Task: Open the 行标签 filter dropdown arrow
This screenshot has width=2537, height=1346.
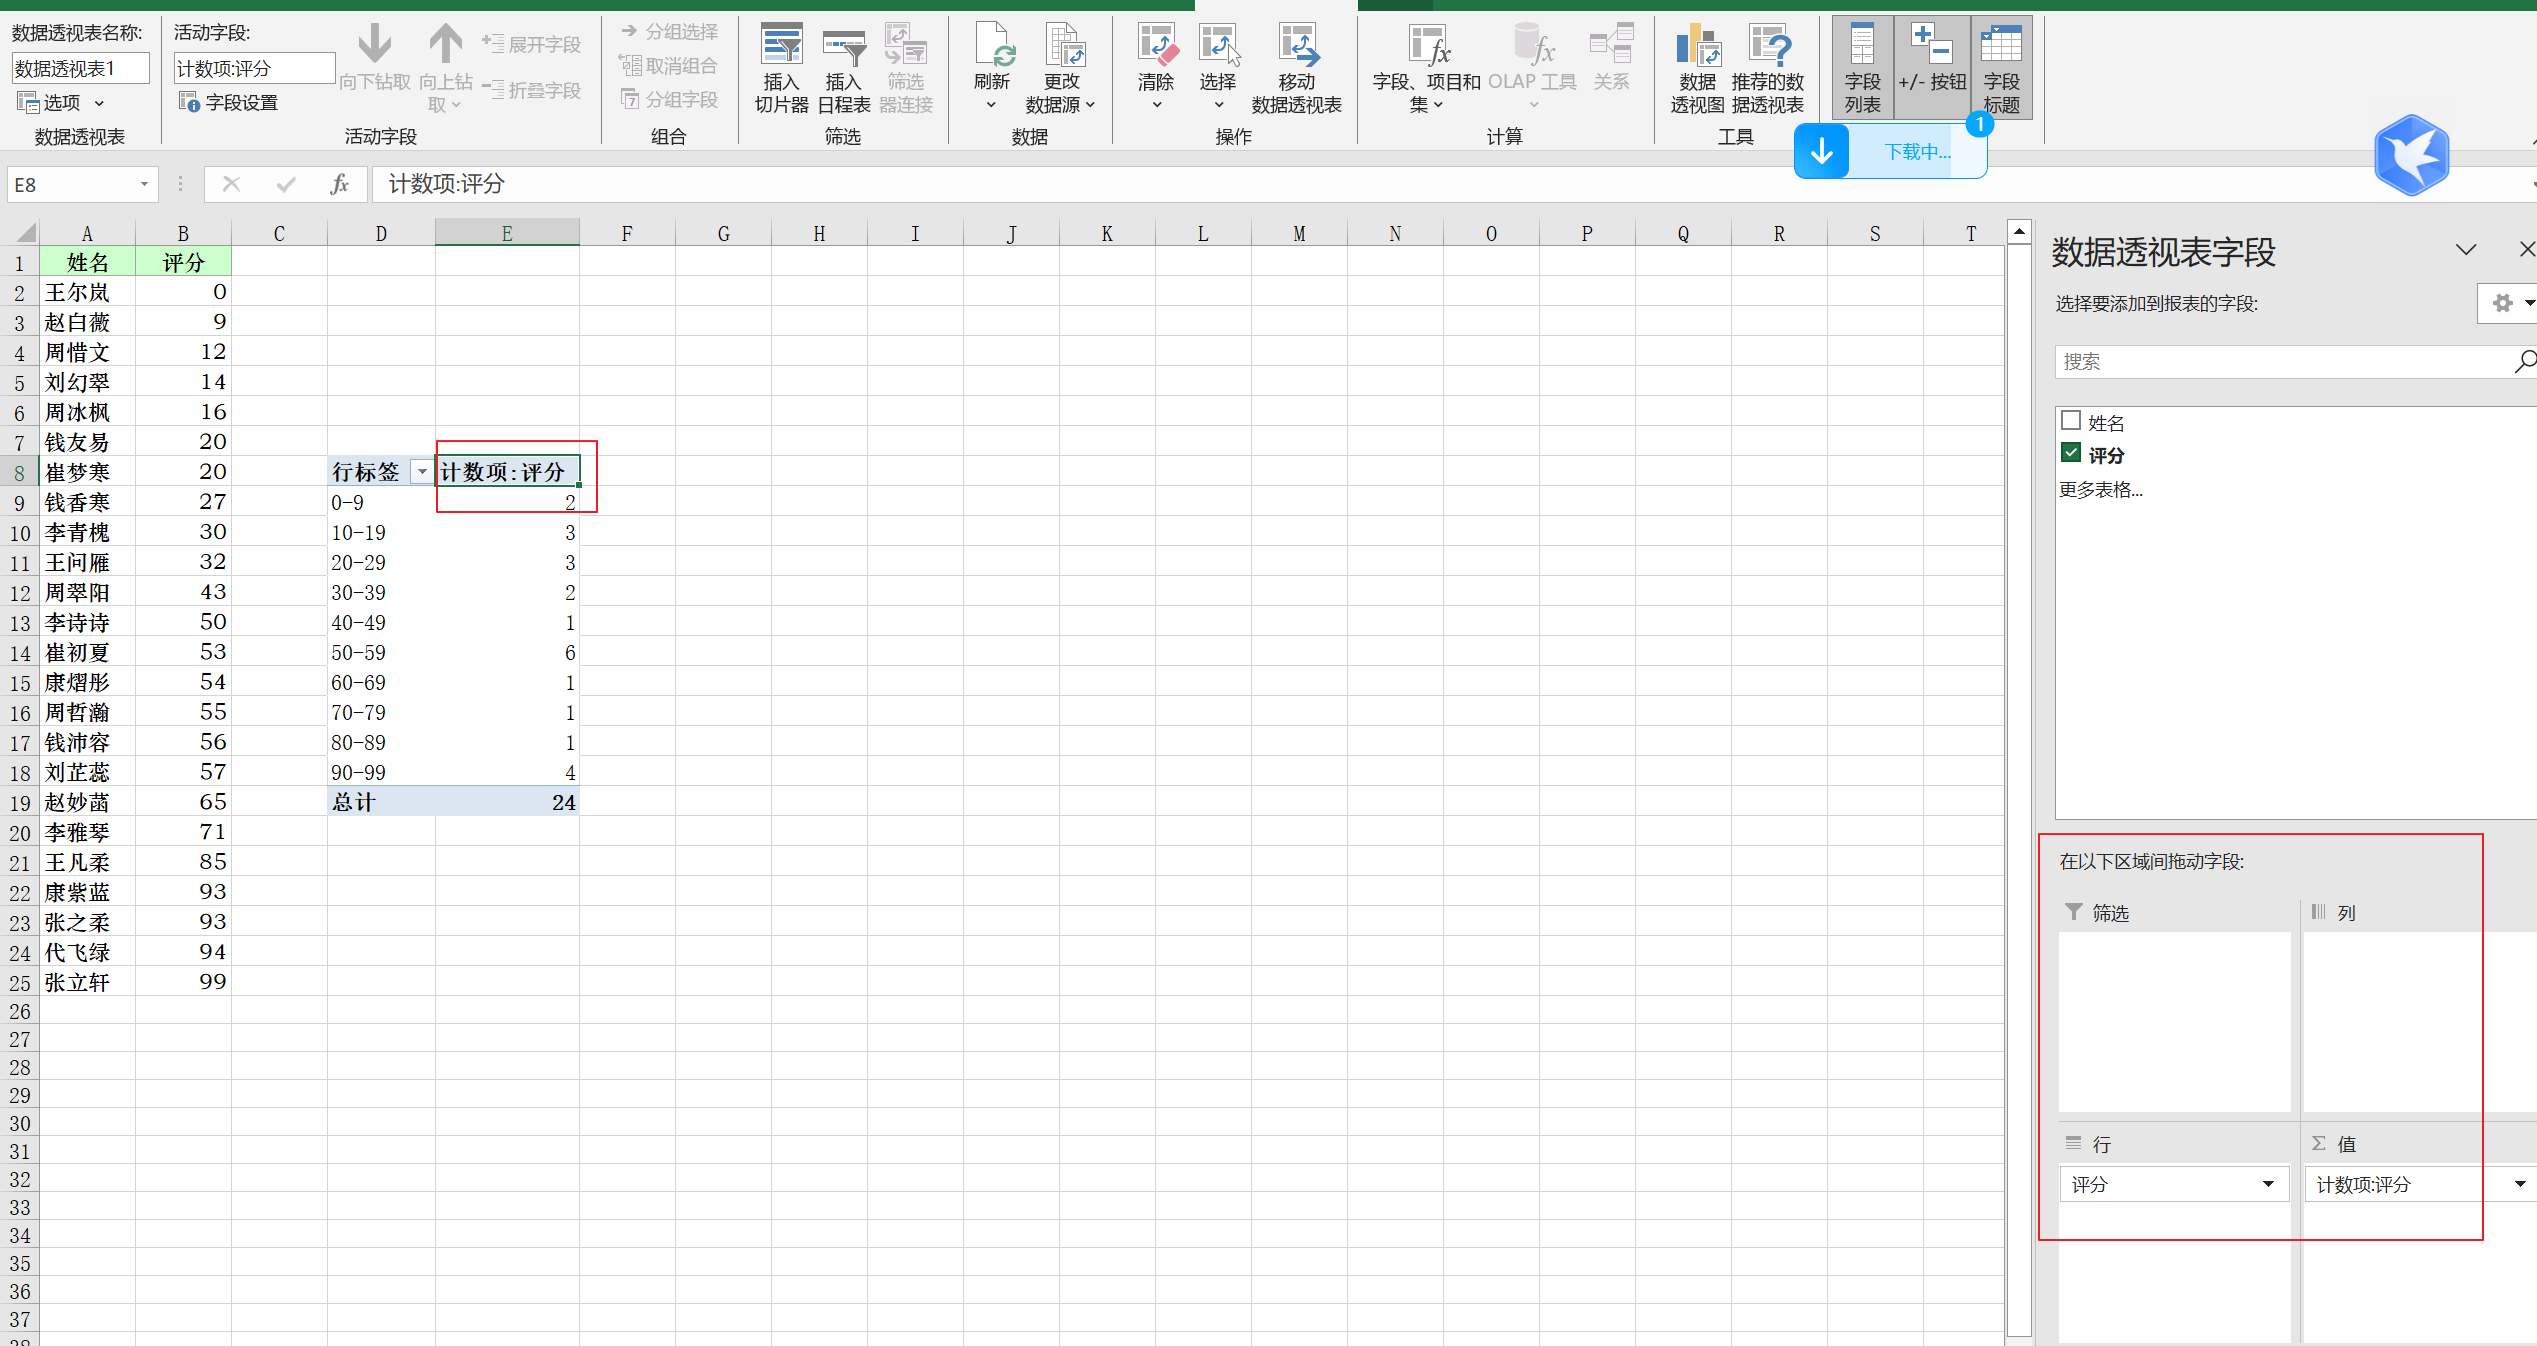Action: pyautogui.click(x=422, y=472)
